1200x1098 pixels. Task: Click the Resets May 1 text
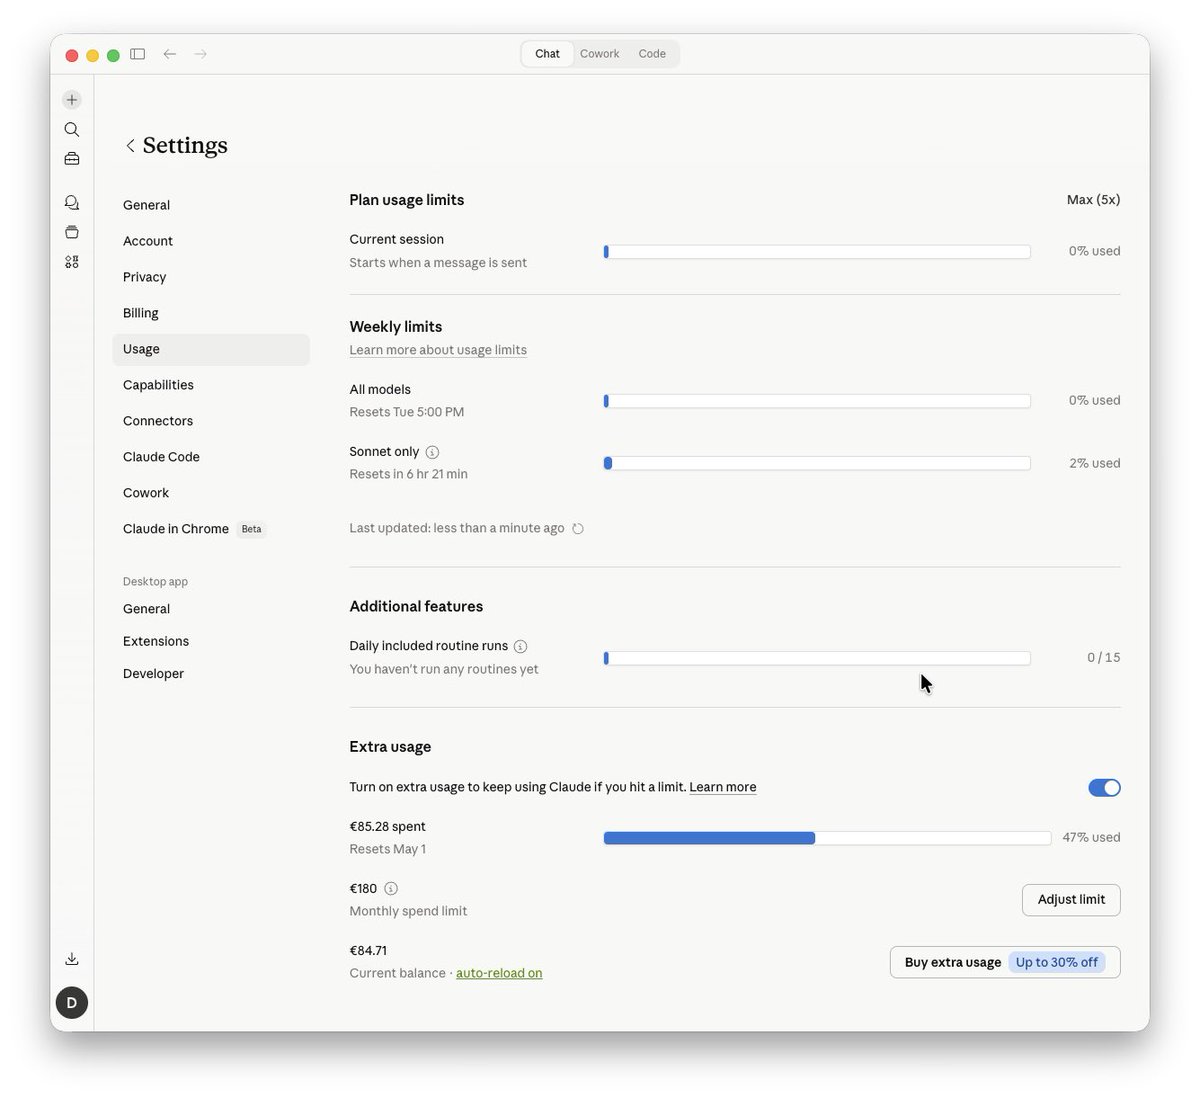click(387, 849)
